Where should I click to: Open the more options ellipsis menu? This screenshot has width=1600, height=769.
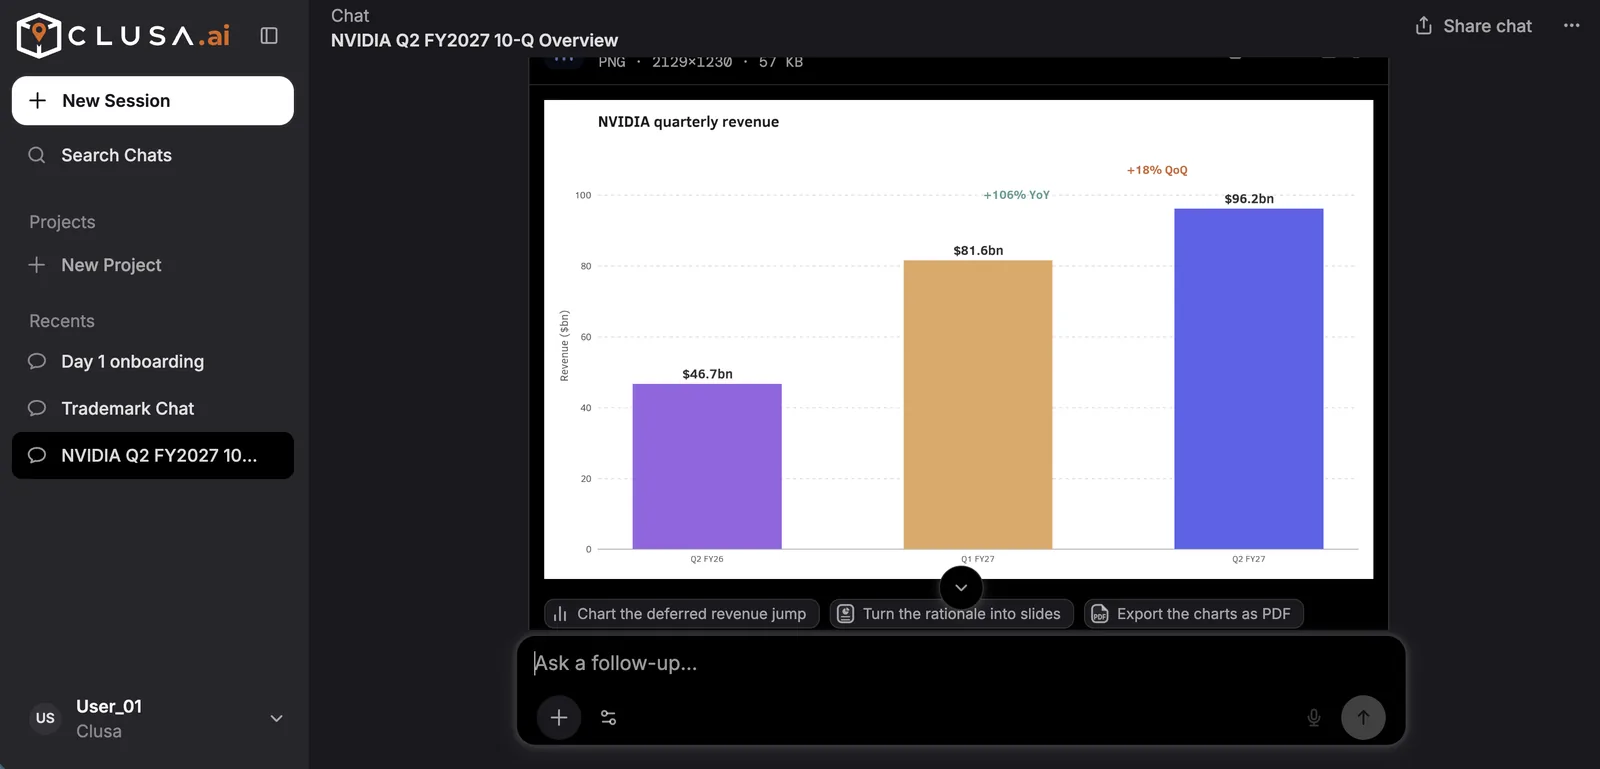click(1572, 26)
